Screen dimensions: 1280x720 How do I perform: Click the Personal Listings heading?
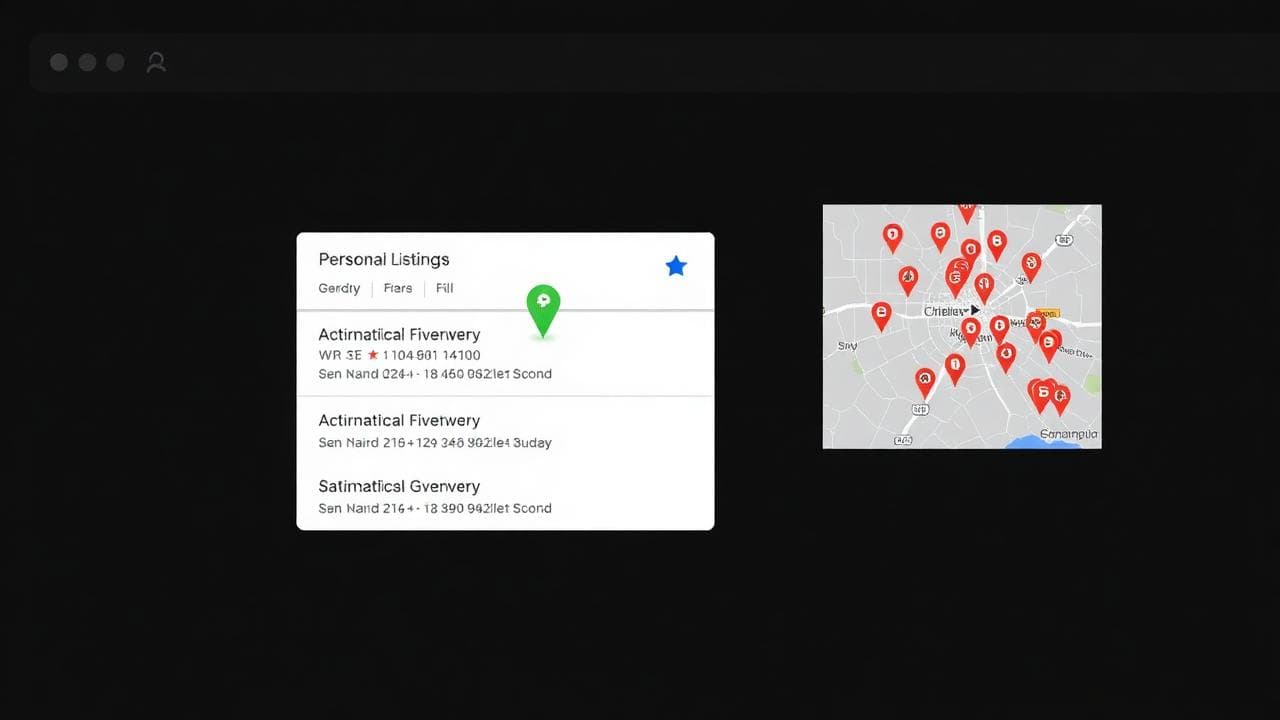(x=384, y=259)
